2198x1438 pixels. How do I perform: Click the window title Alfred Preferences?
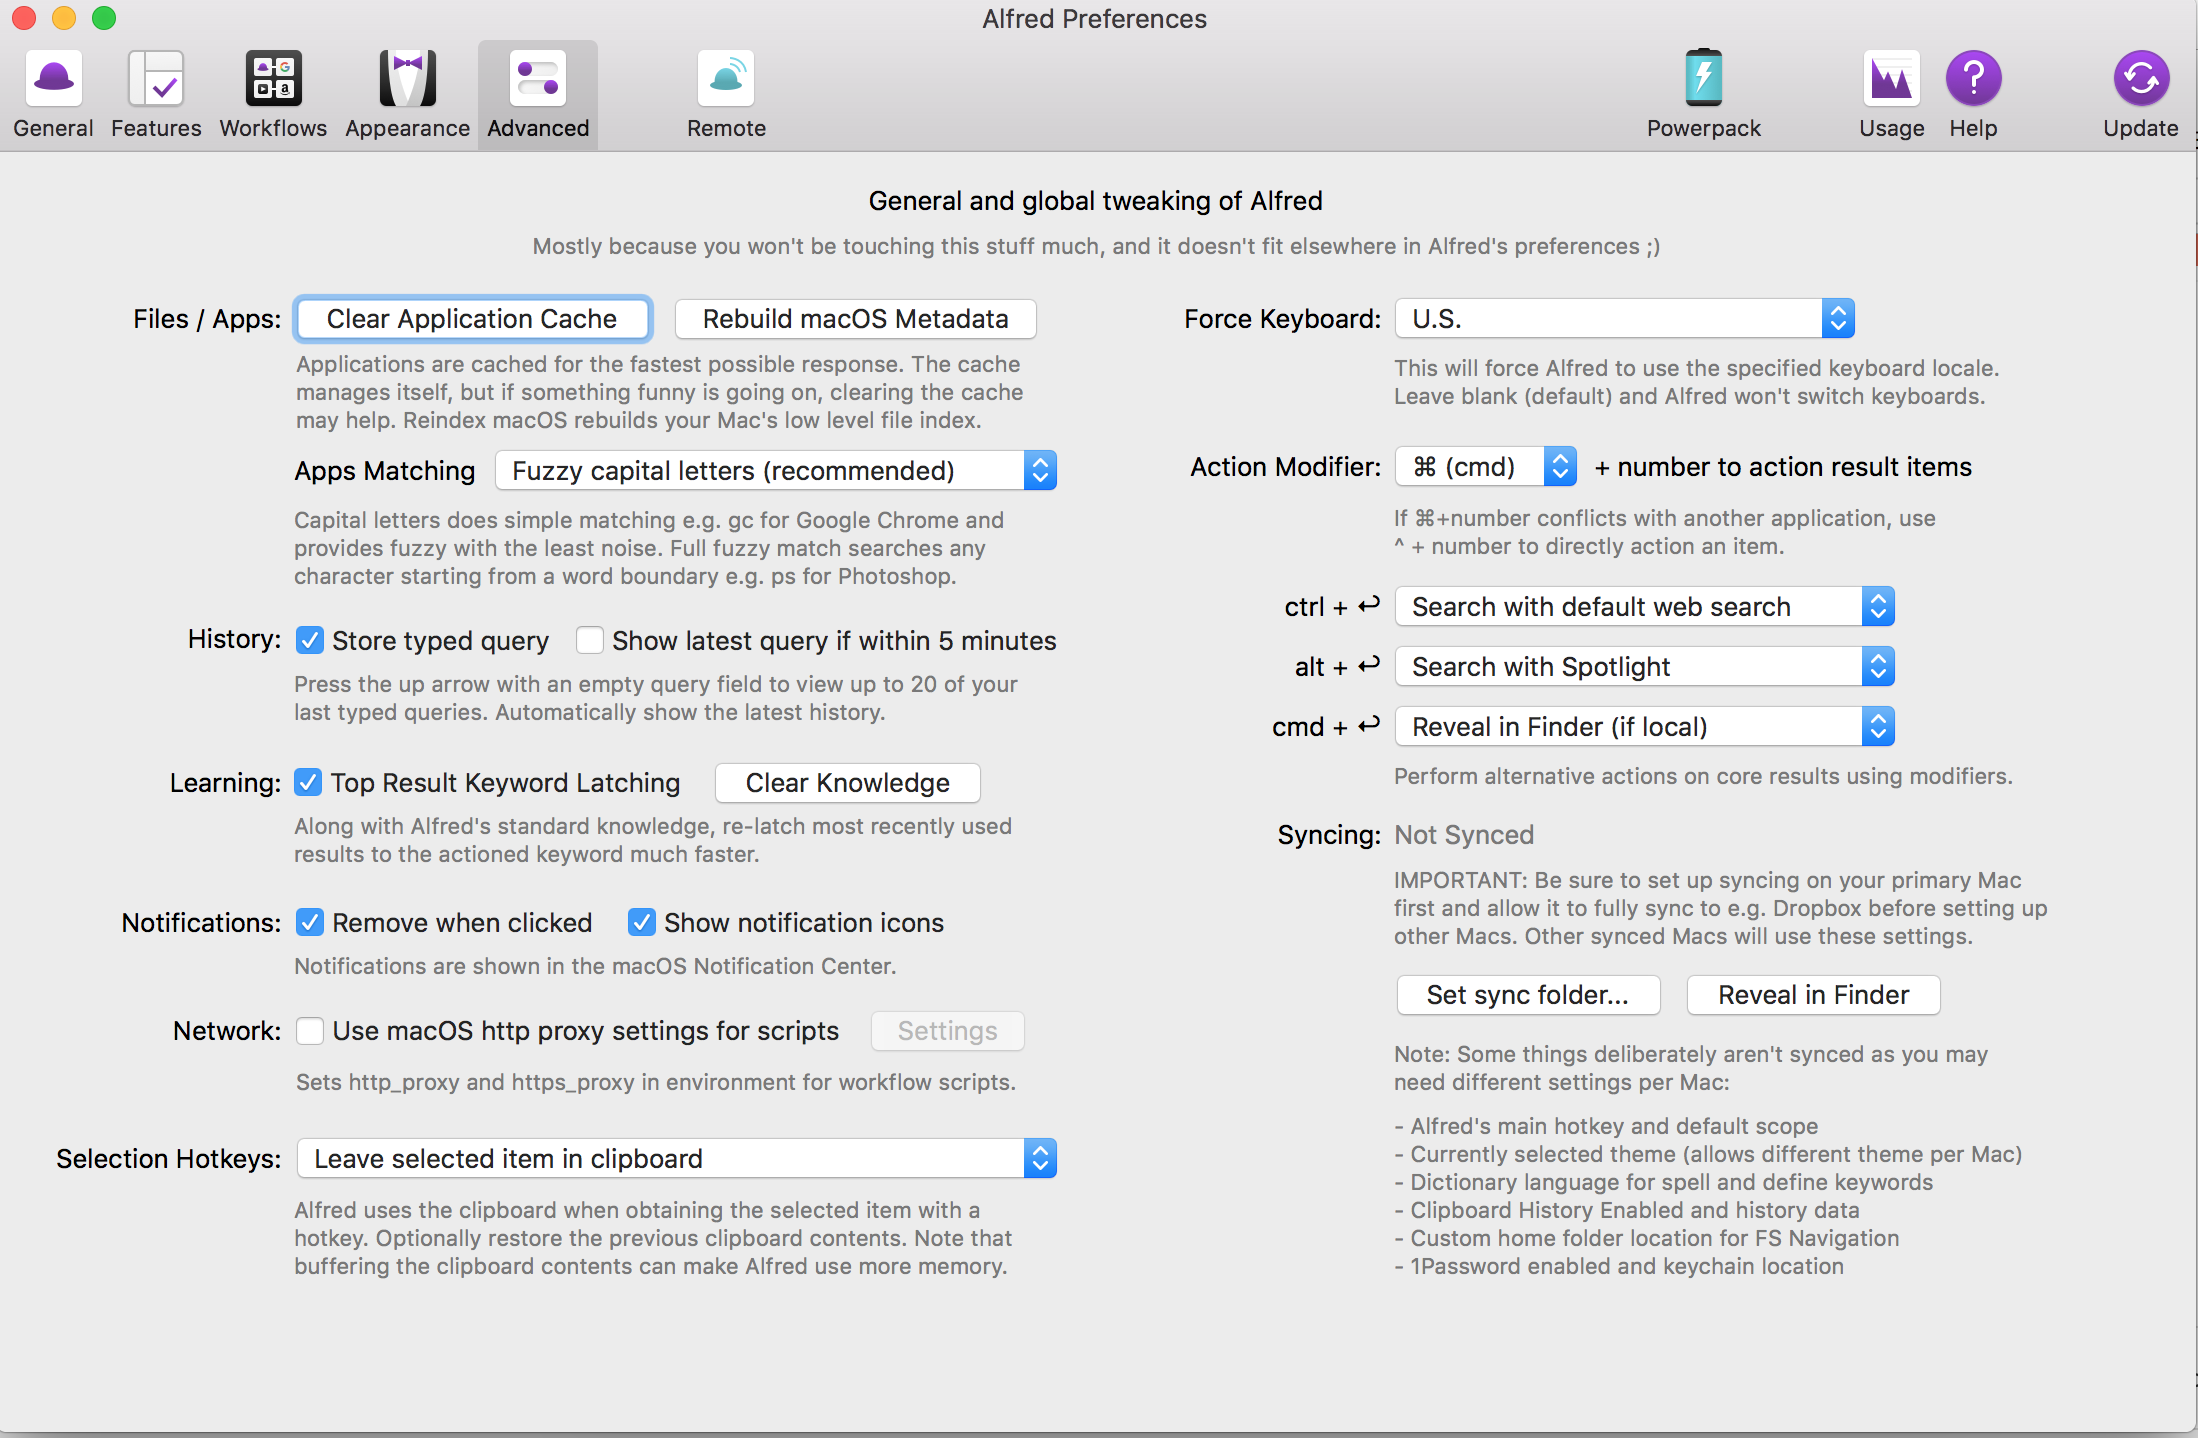1094,19
